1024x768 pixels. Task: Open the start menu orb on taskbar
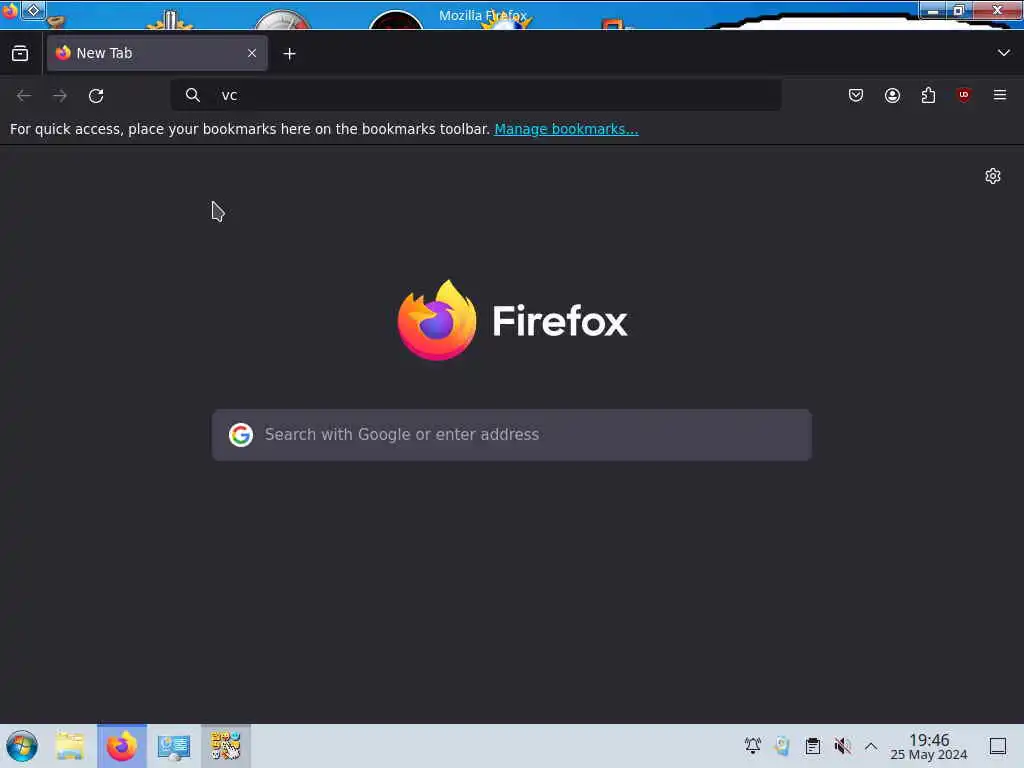click(22, 746)
